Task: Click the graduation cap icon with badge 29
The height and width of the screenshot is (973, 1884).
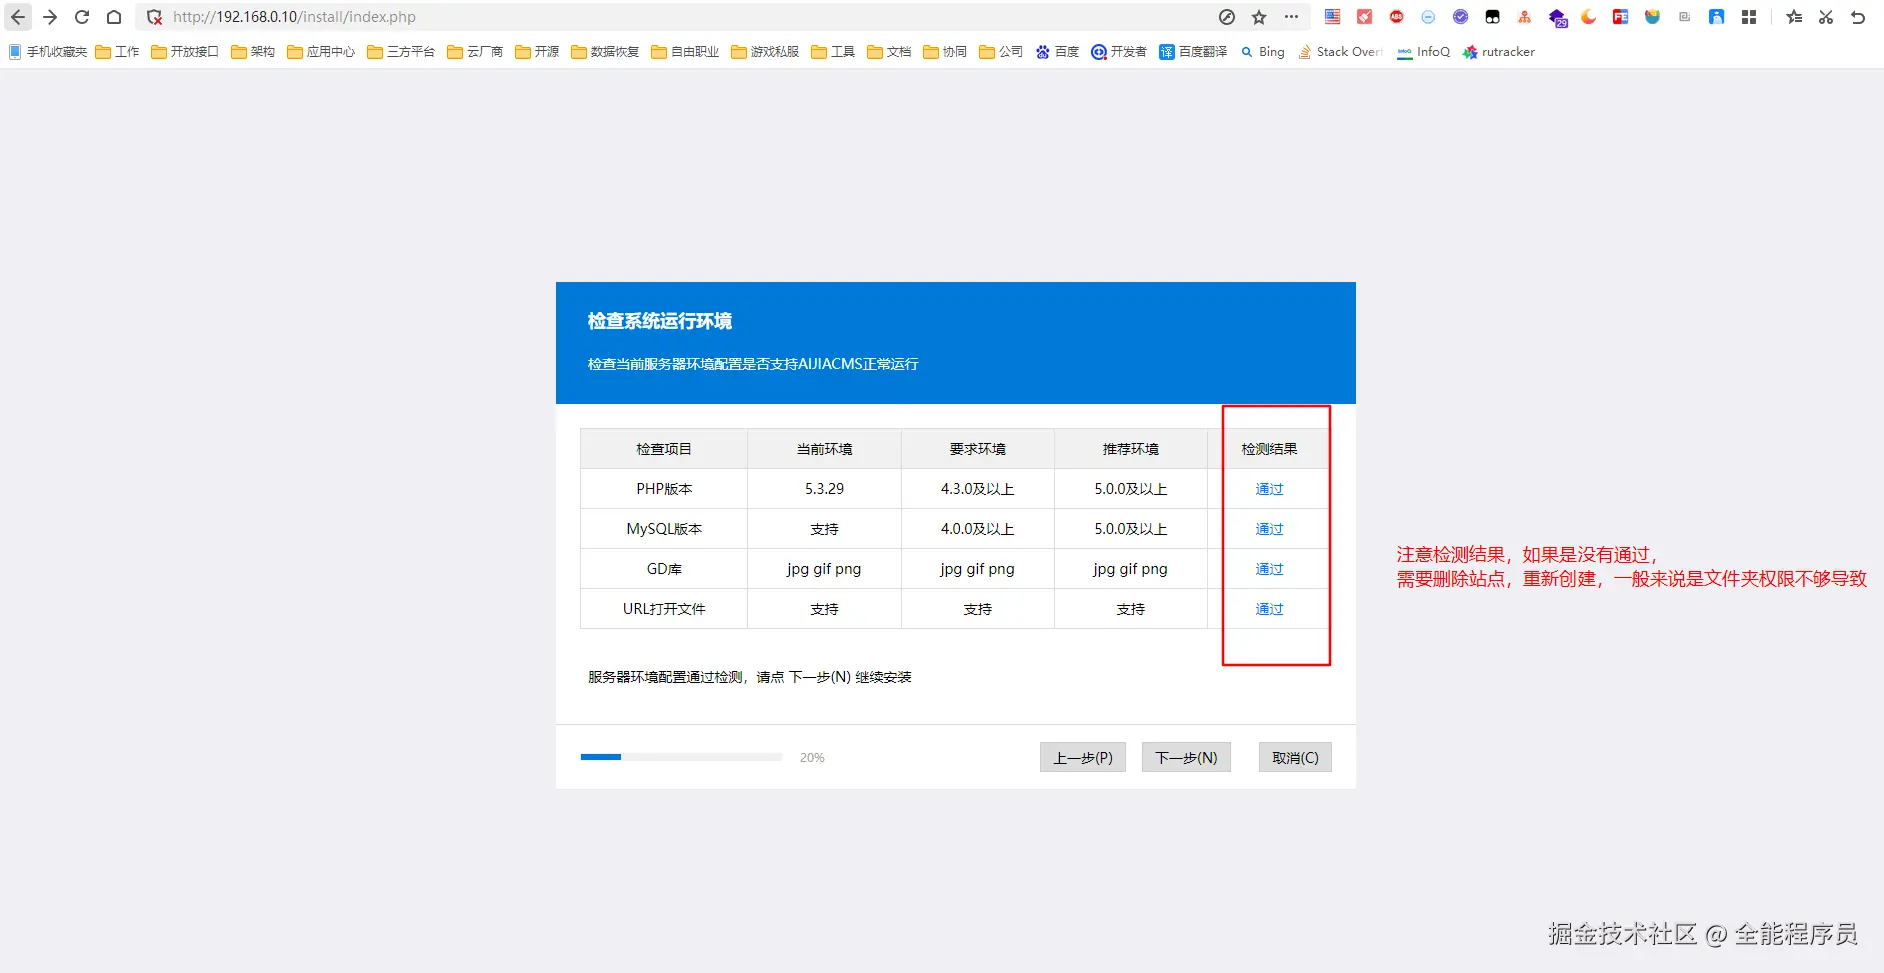Action: pyautogui.click(x=1557, y=18)
